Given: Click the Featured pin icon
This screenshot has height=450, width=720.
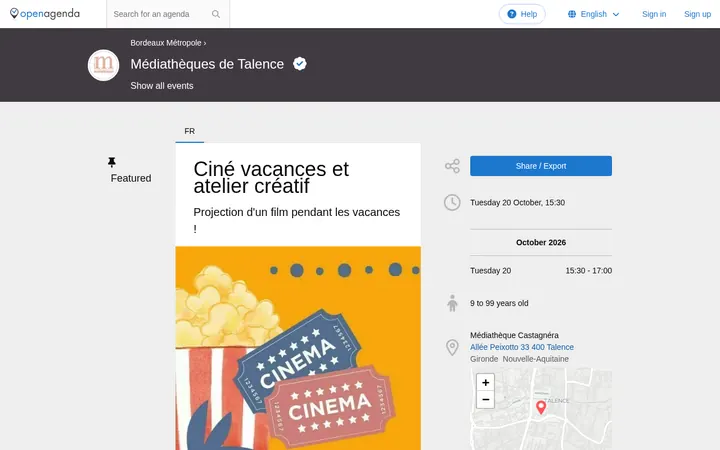Looking at the screenshot, I should pyautogui.click(x=112, y=162).
